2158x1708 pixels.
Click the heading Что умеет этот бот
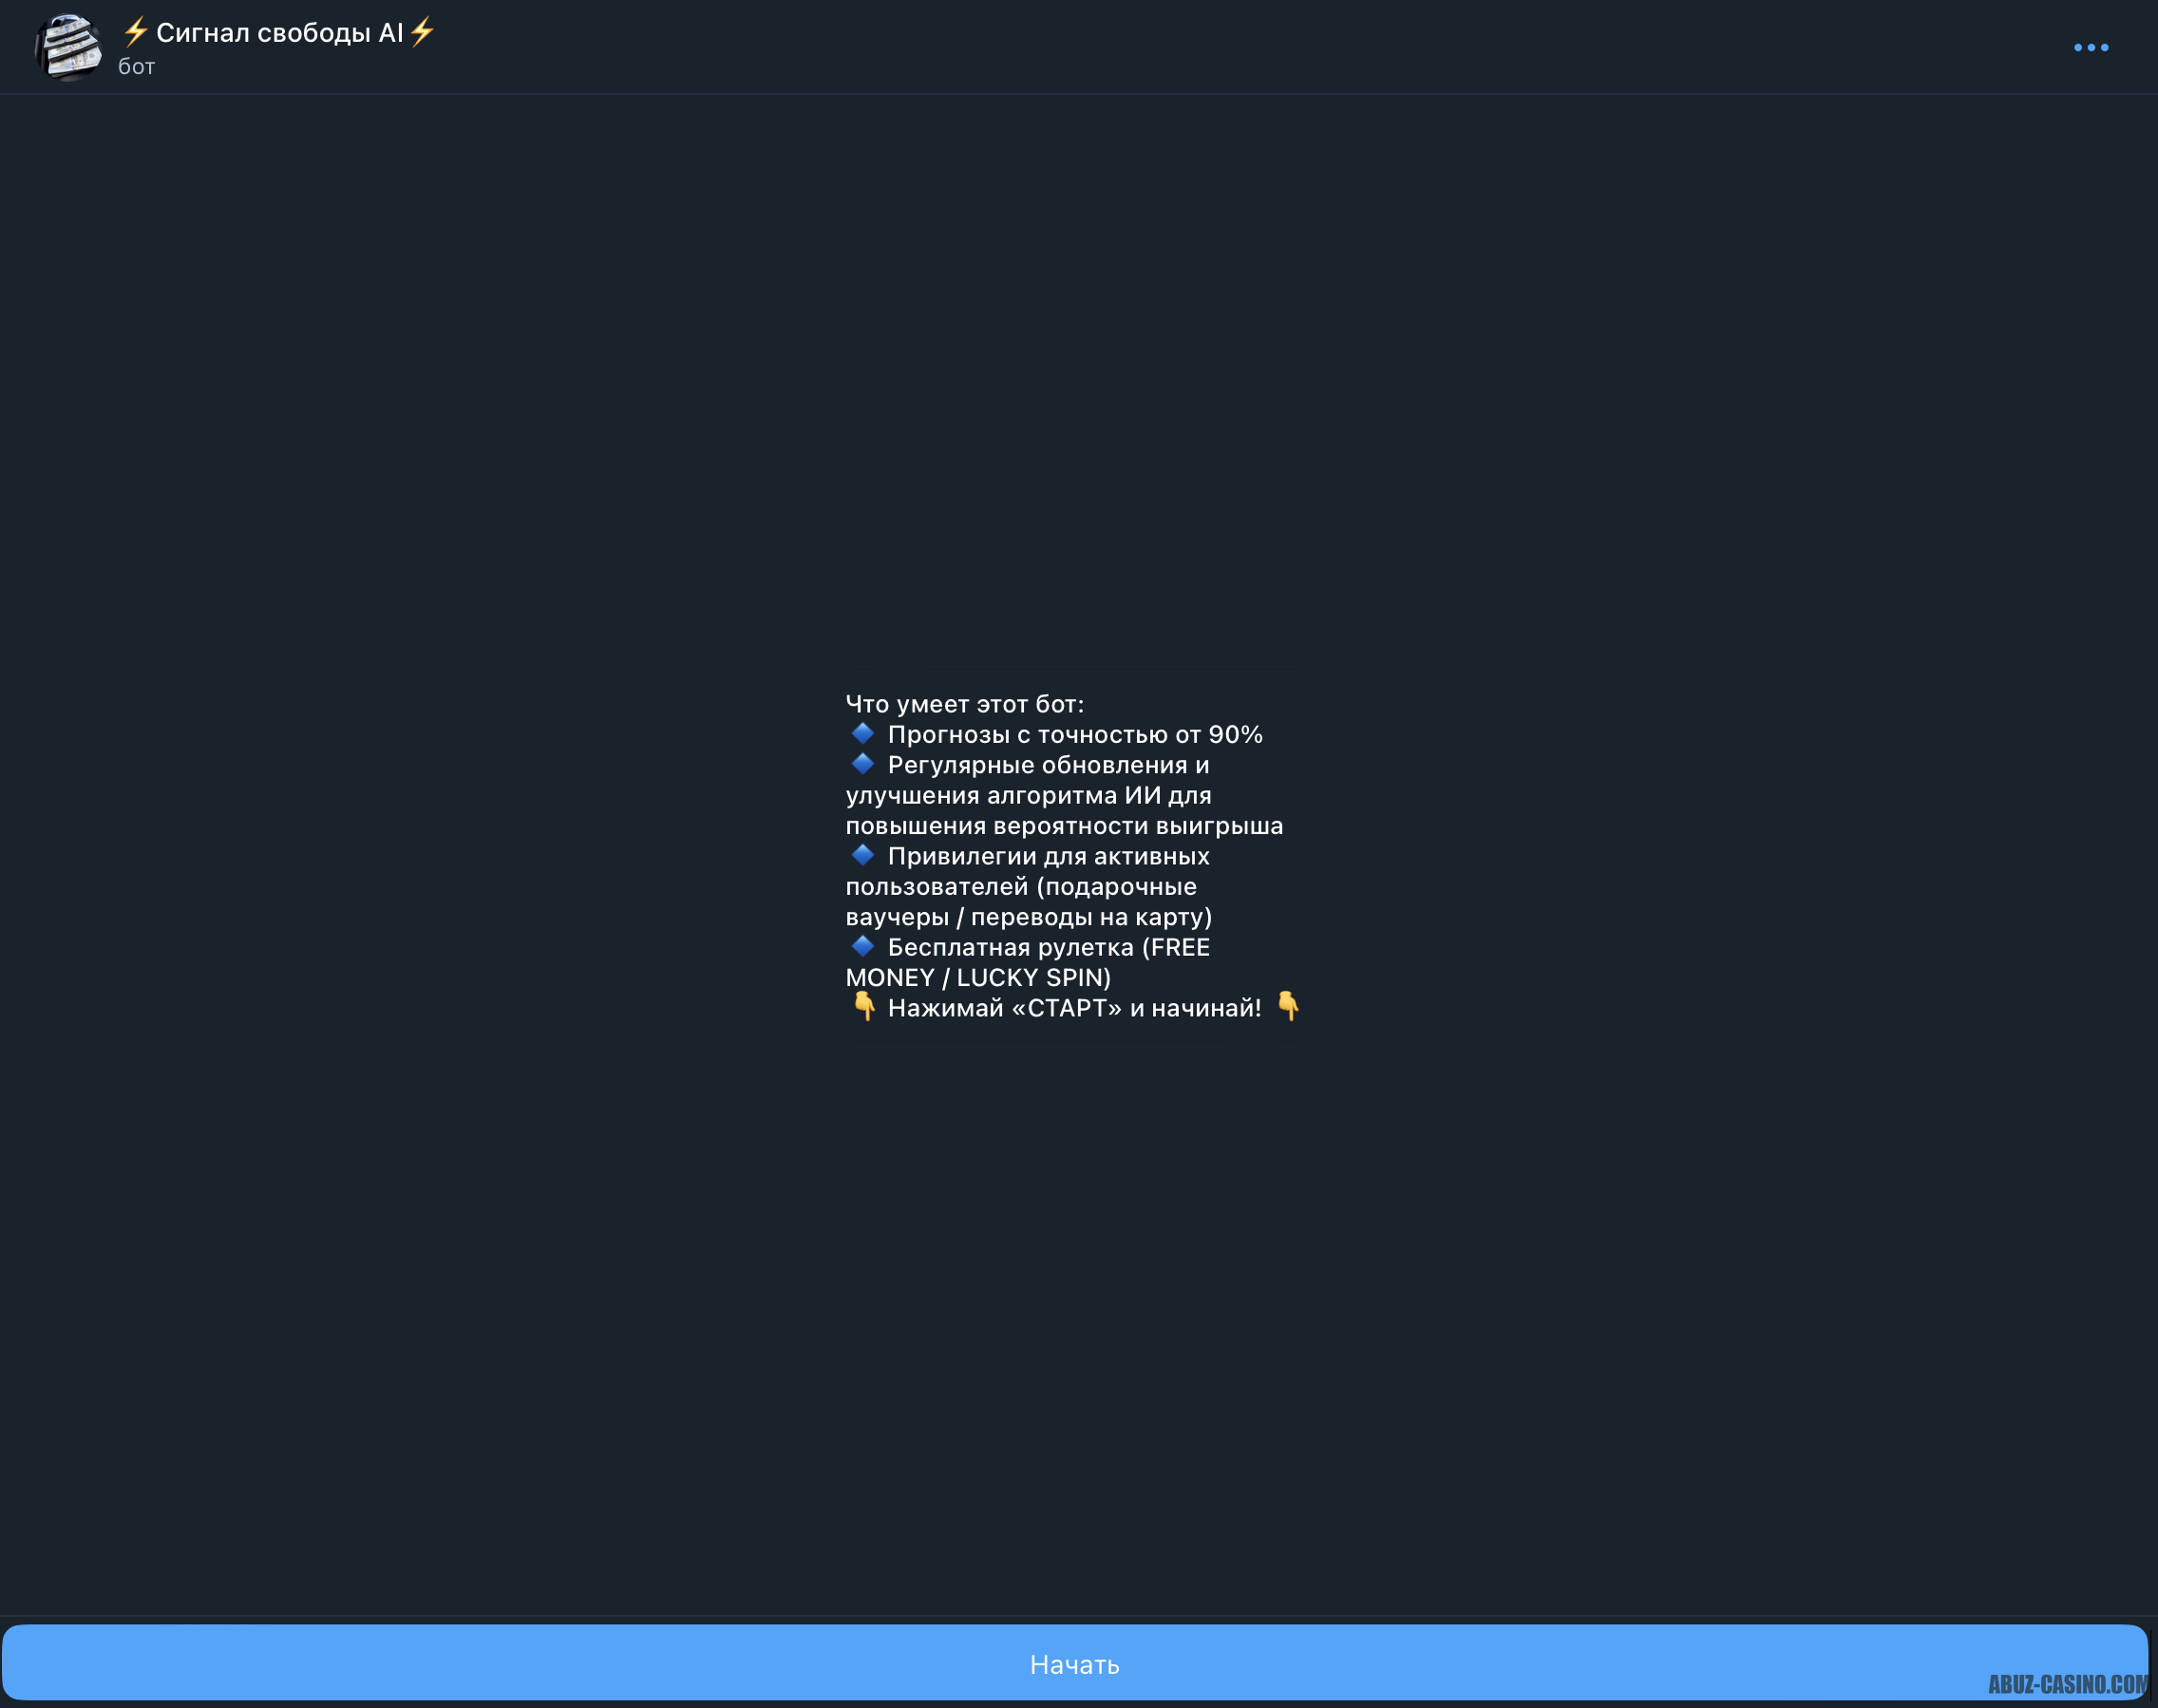(964, 704)
